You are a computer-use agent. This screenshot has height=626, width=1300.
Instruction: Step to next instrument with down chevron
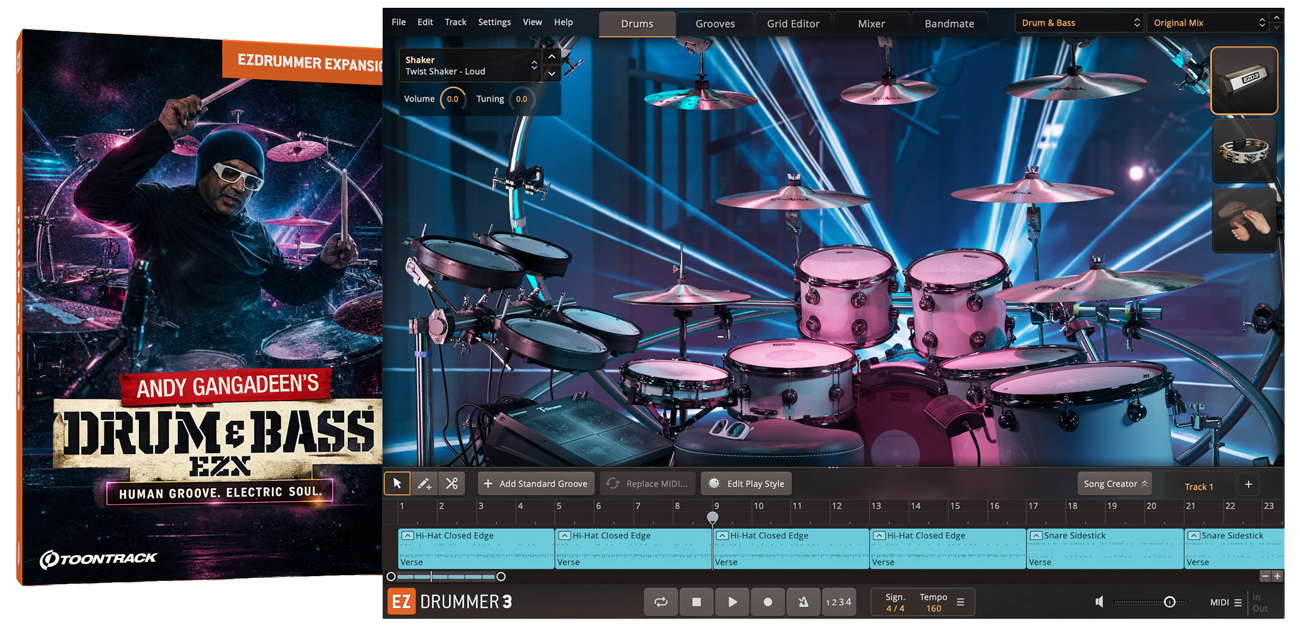coord(551,73)
